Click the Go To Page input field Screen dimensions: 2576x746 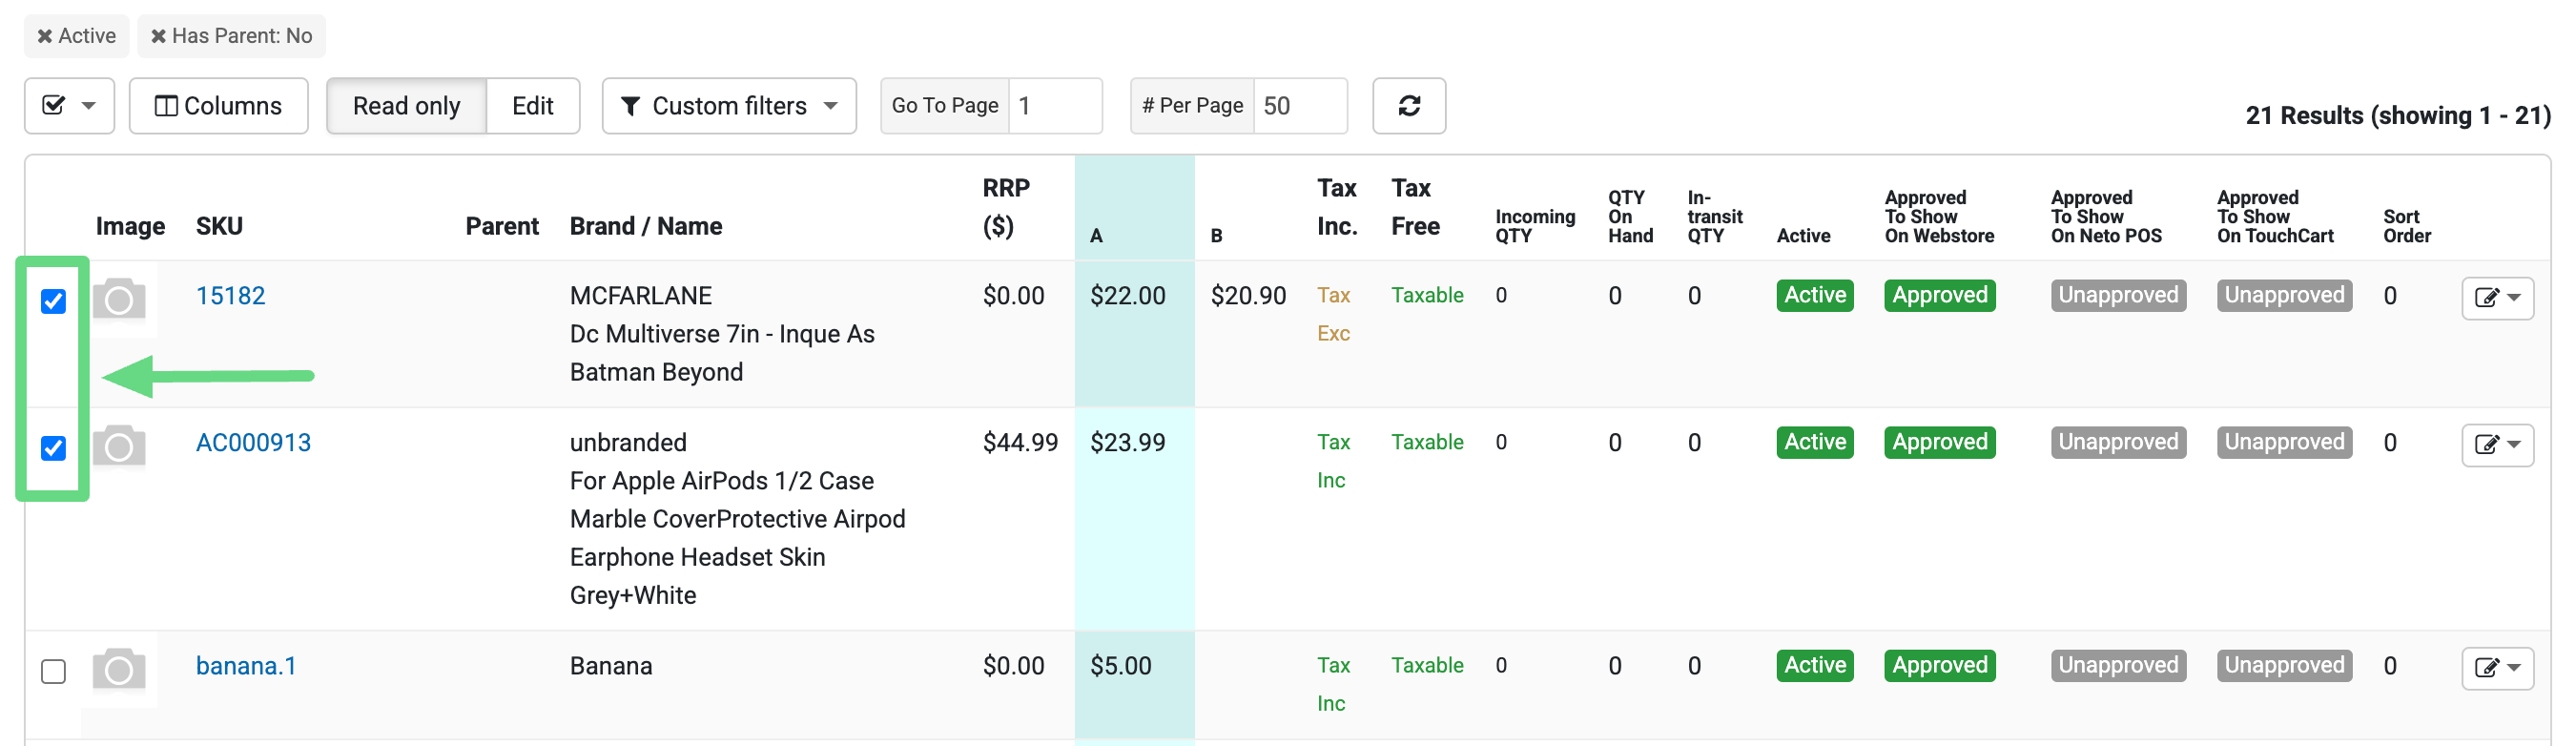tap(1054, 106)
